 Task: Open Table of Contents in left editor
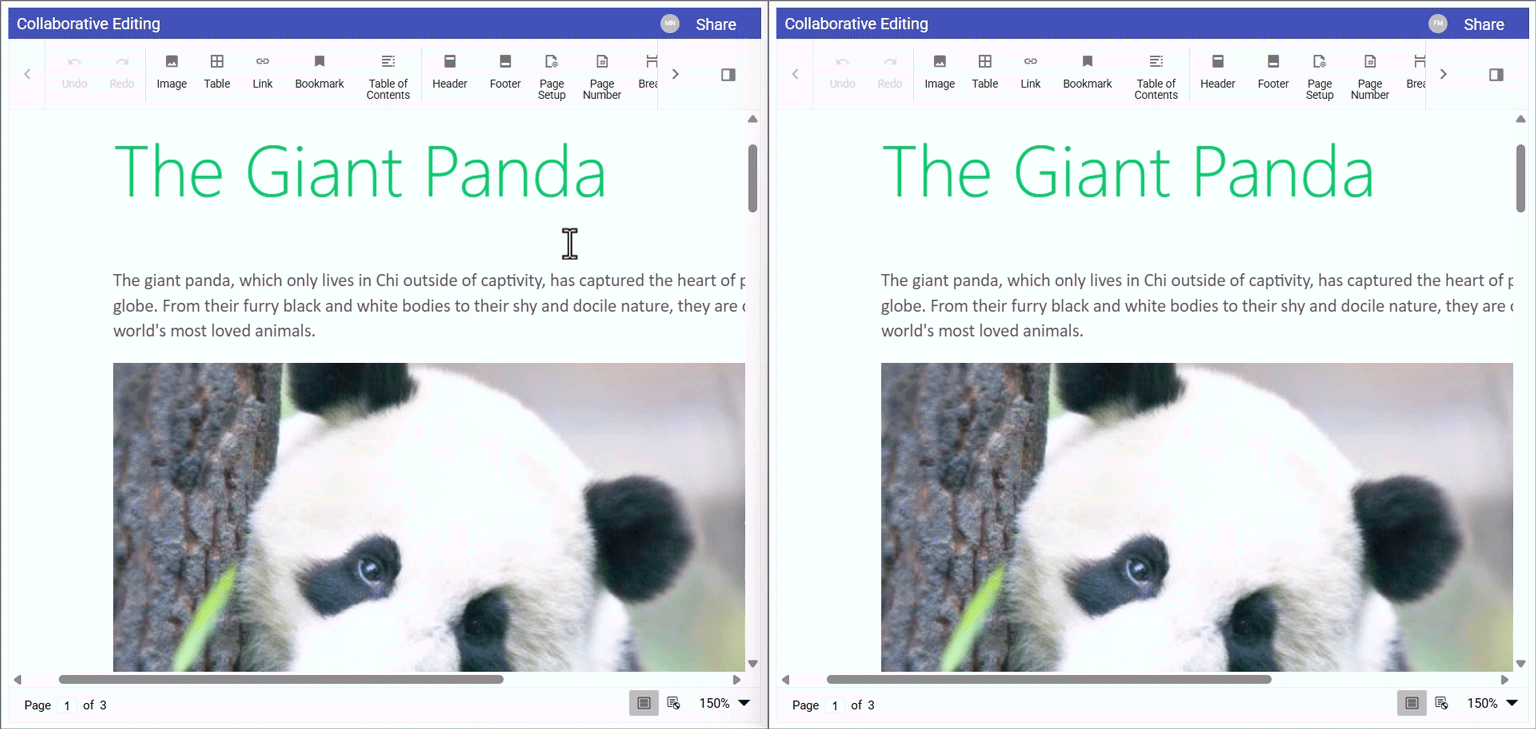tap(388, 75)
